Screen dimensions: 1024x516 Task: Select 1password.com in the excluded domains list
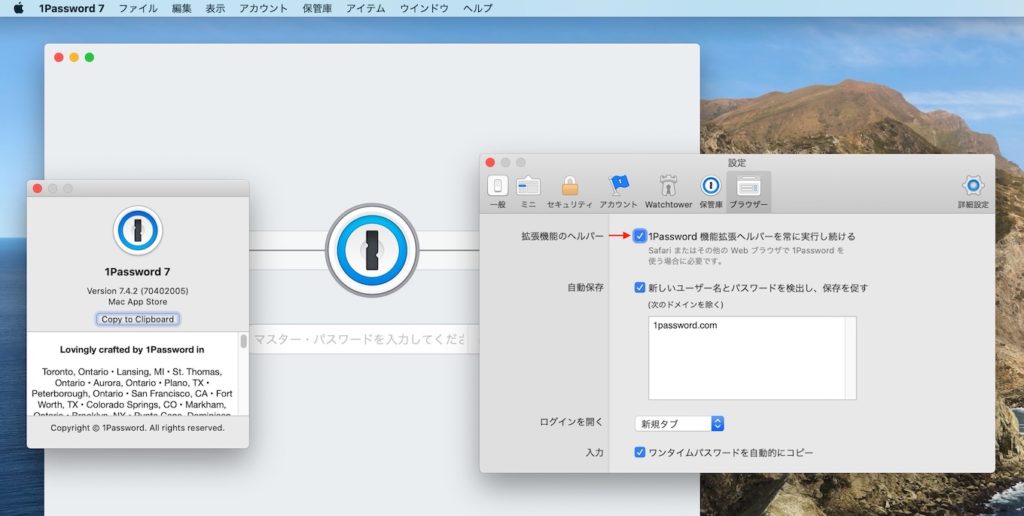point(684,326)
